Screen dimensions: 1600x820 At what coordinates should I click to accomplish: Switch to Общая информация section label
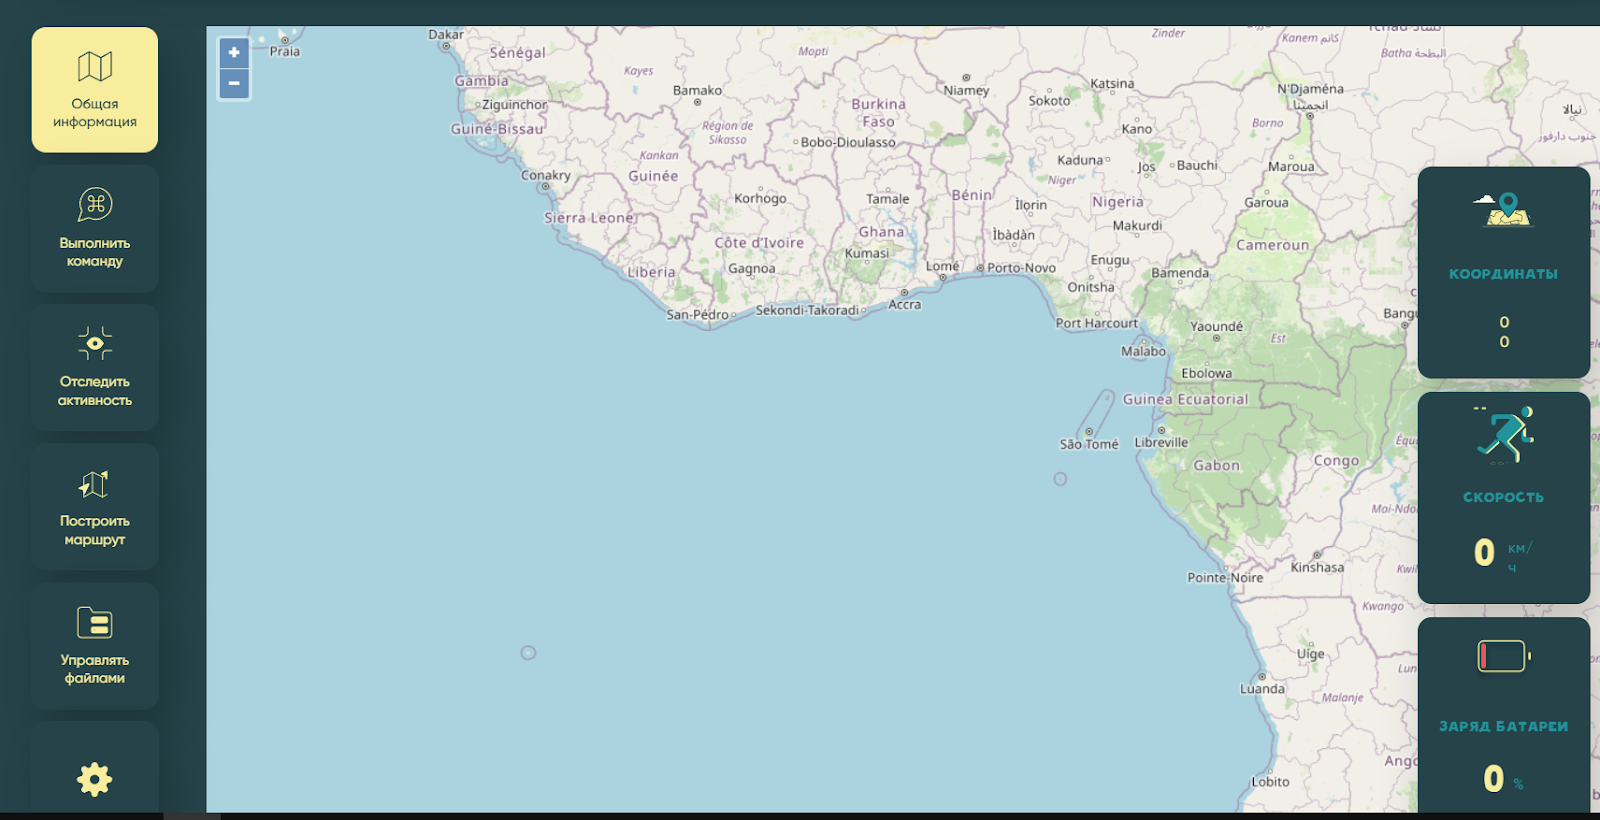point(95,113)
